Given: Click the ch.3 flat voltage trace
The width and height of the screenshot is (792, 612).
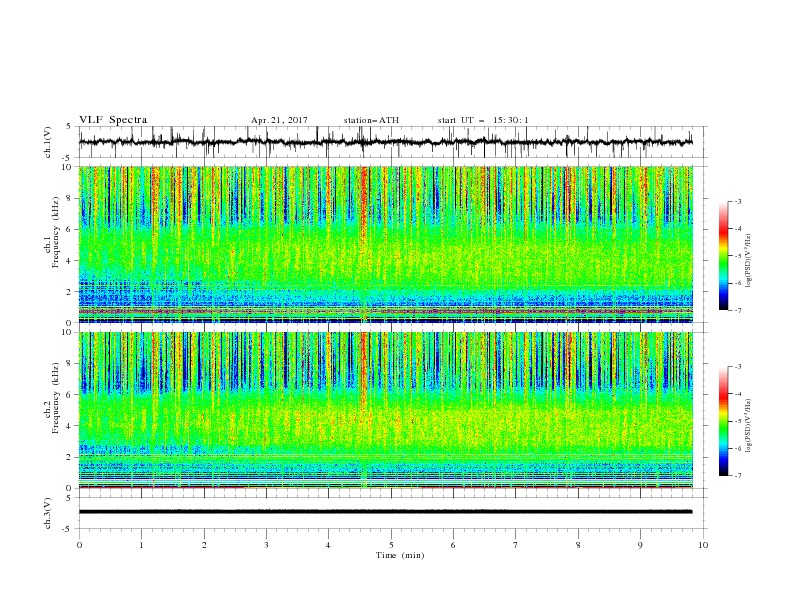Looking at the screenshot, I should (385, 512).
